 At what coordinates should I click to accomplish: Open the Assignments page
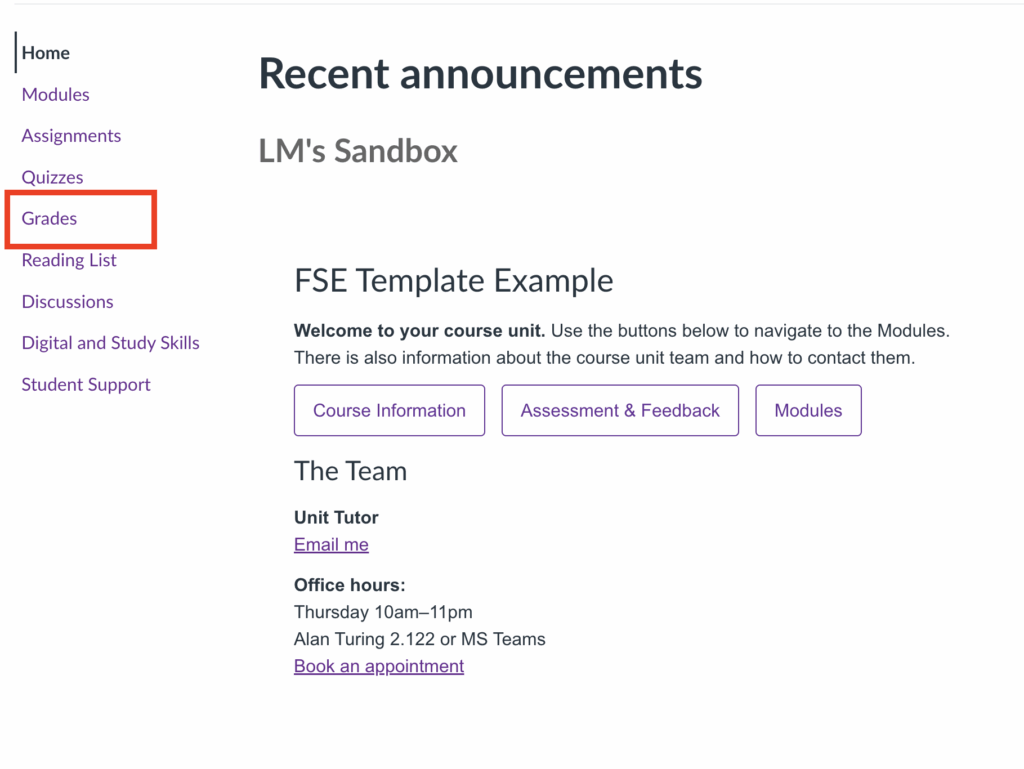[71, 136]
